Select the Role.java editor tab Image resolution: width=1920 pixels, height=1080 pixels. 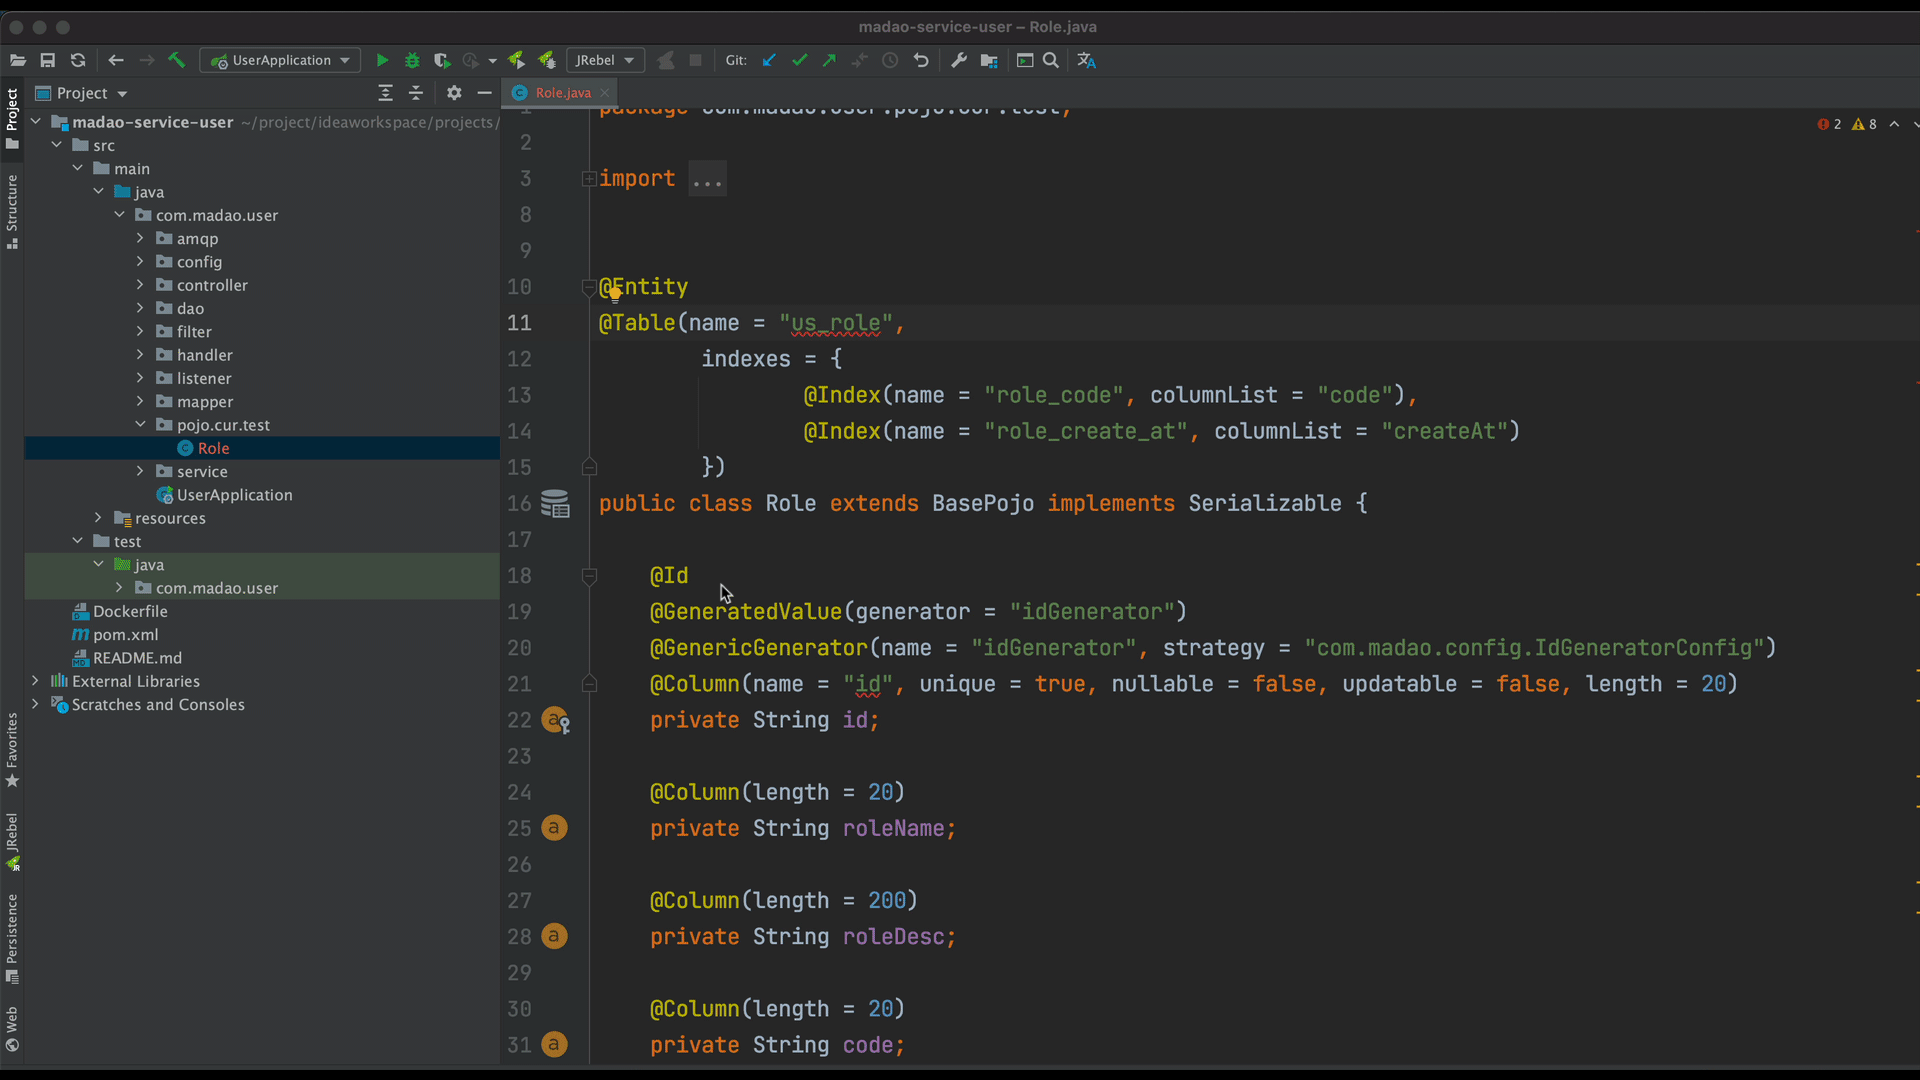pyautogui.click(x=562, y=93)
